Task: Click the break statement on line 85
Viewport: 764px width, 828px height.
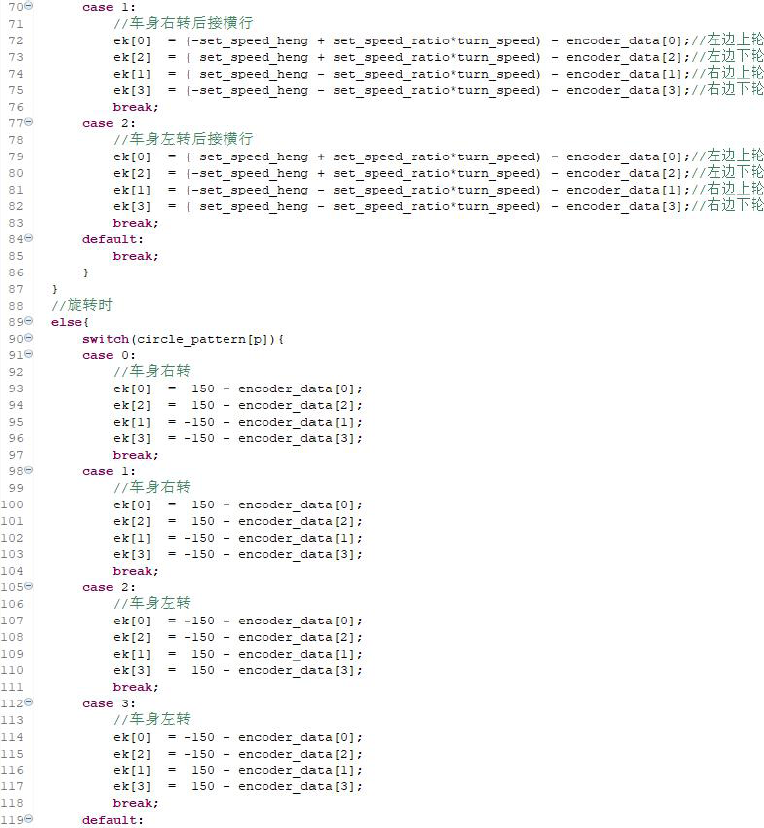Action: click(135, 256)
